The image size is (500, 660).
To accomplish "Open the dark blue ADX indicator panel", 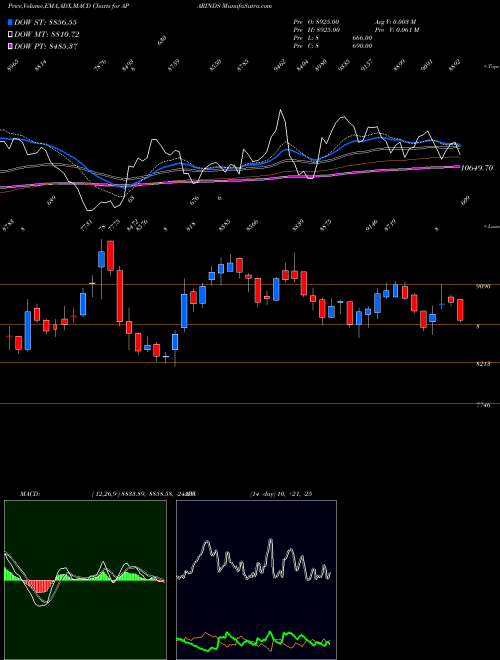I will 256,580.
